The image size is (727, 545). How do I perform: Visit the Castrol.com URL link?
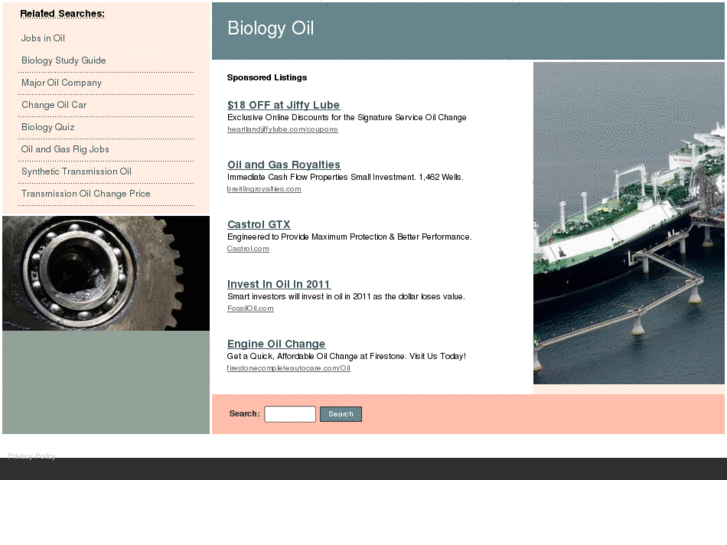click(248, 249)
